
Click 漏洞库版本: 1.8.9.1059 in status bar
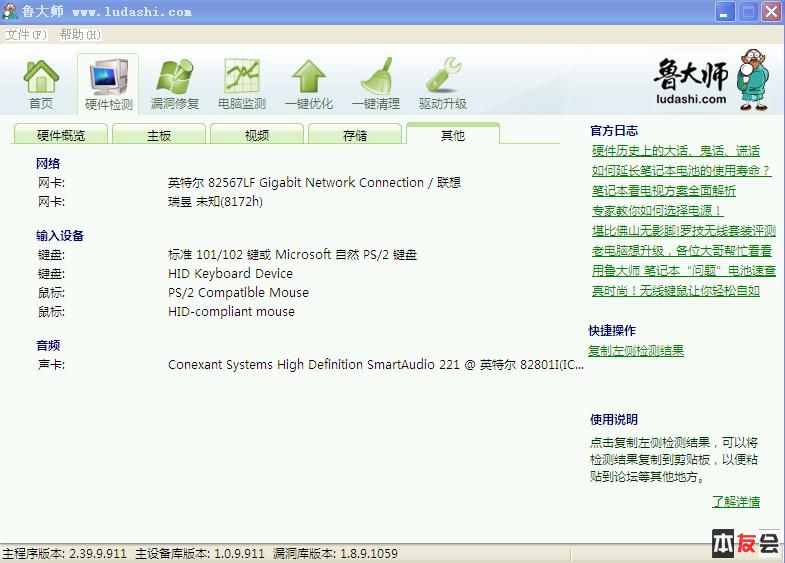coord(335,553)
